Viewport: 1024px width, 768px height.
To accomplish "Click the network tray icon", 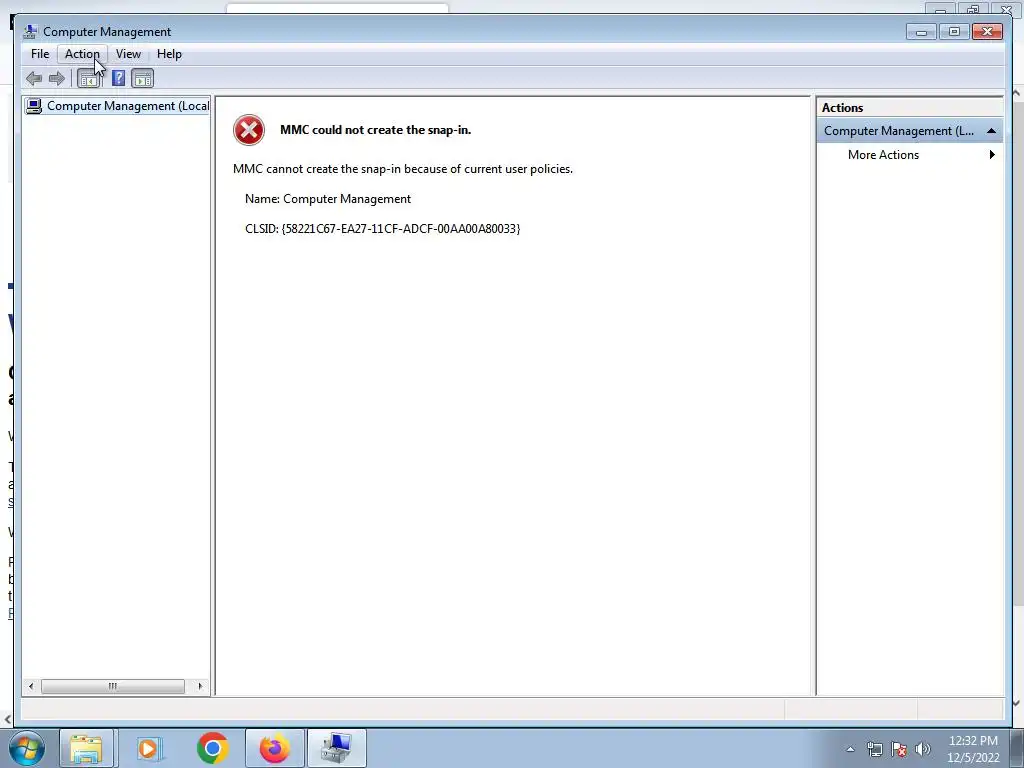I will 874,749.
